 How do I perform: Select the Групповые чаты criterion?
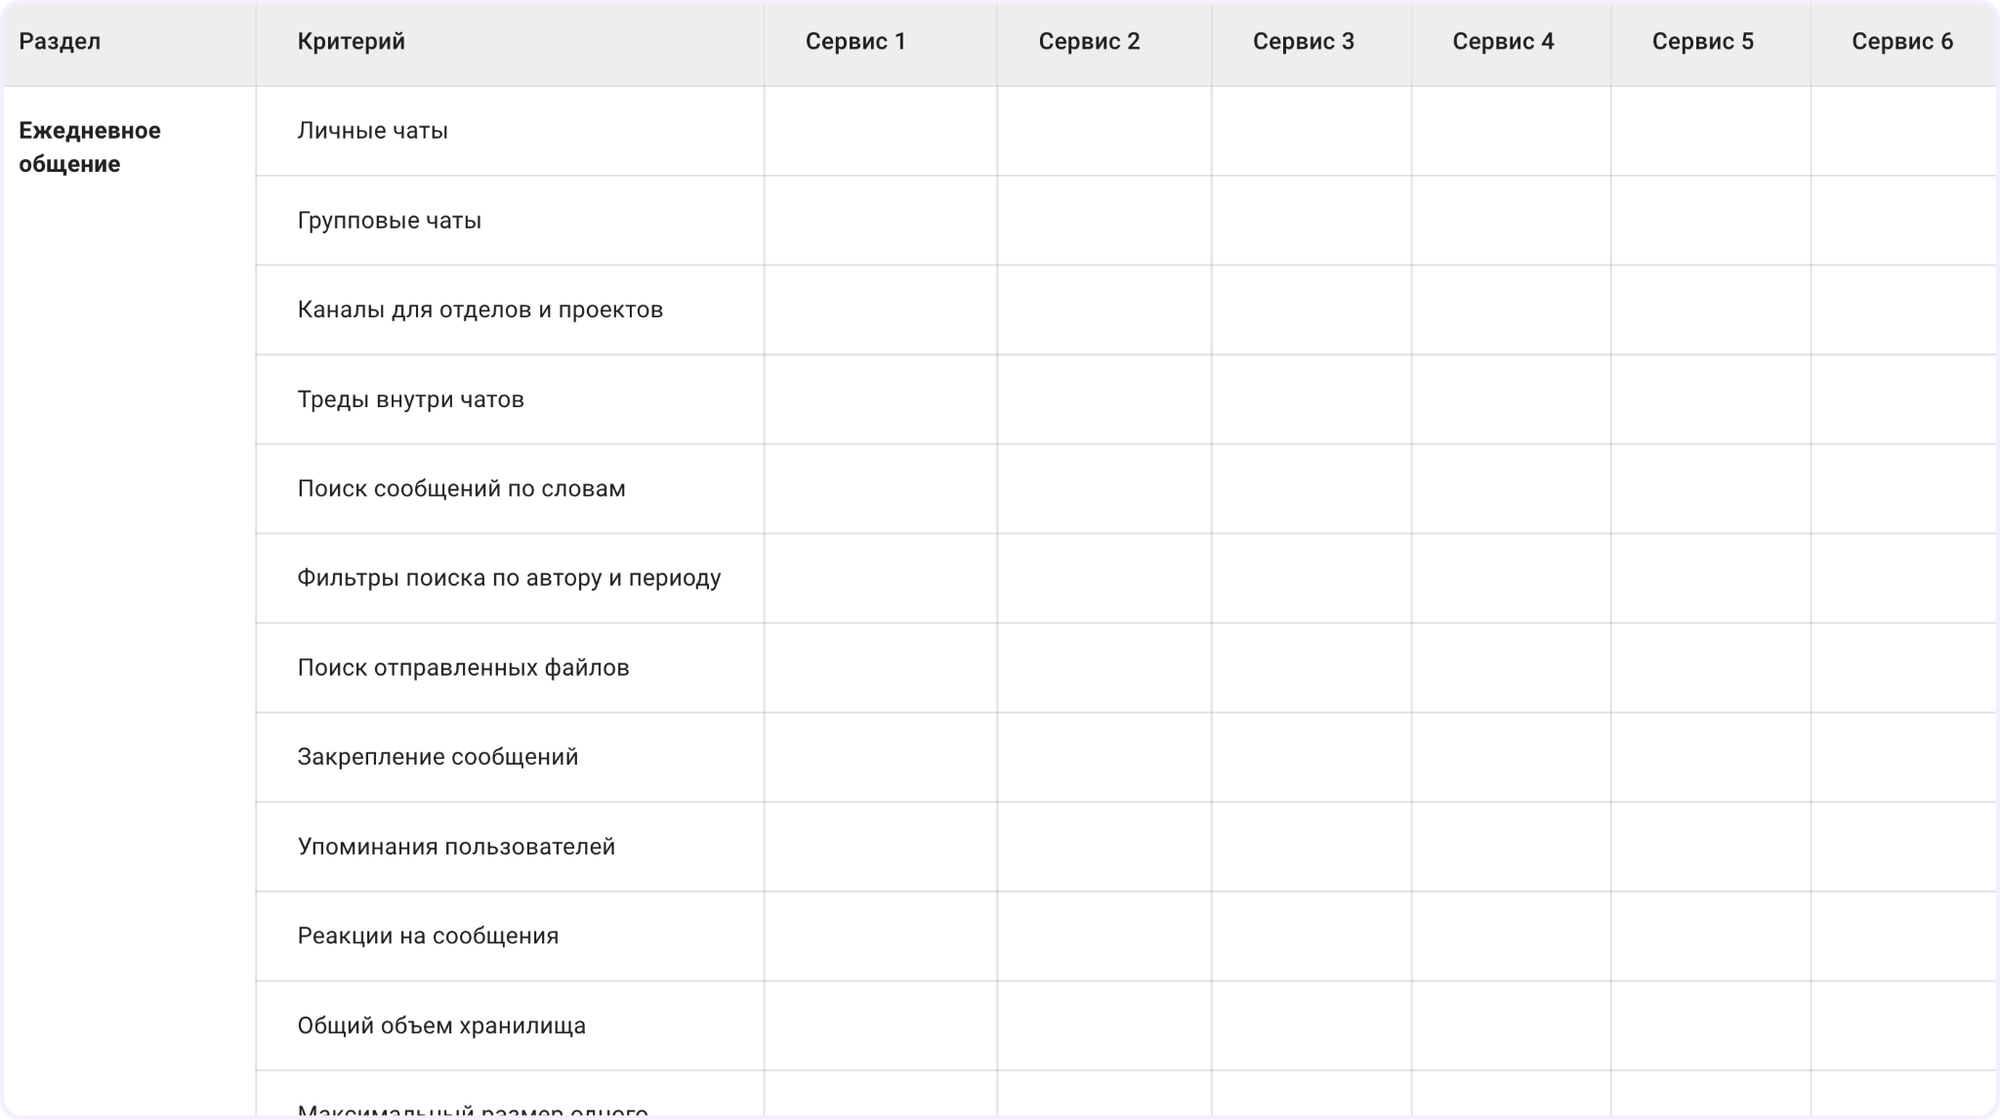(x=389, y=221)
